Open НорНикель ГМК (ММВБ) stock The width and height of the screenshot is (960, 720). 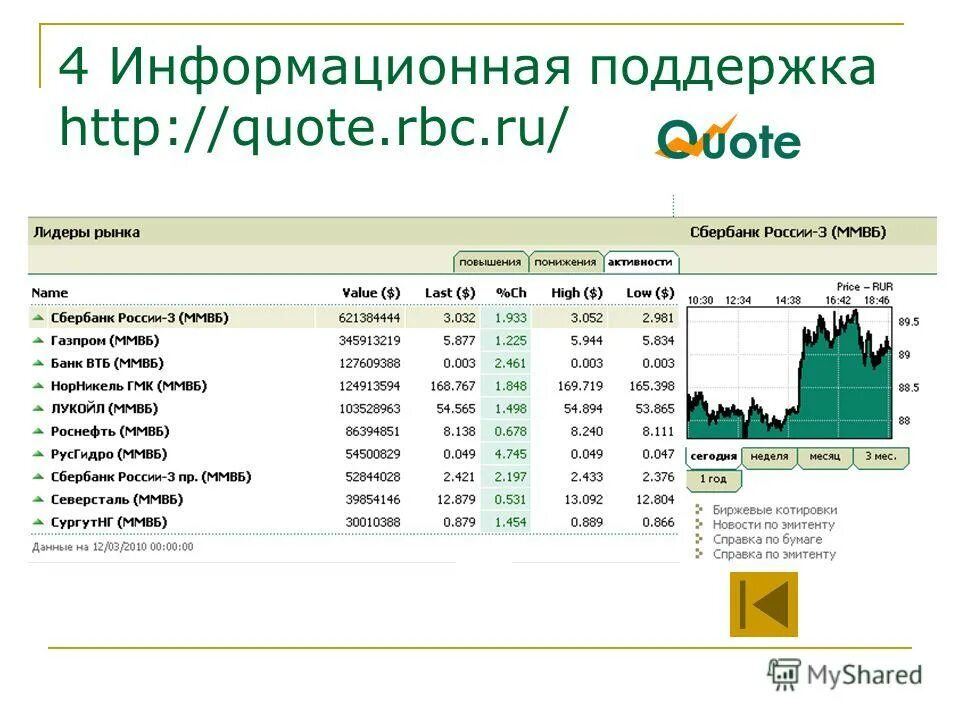[129, 385]
